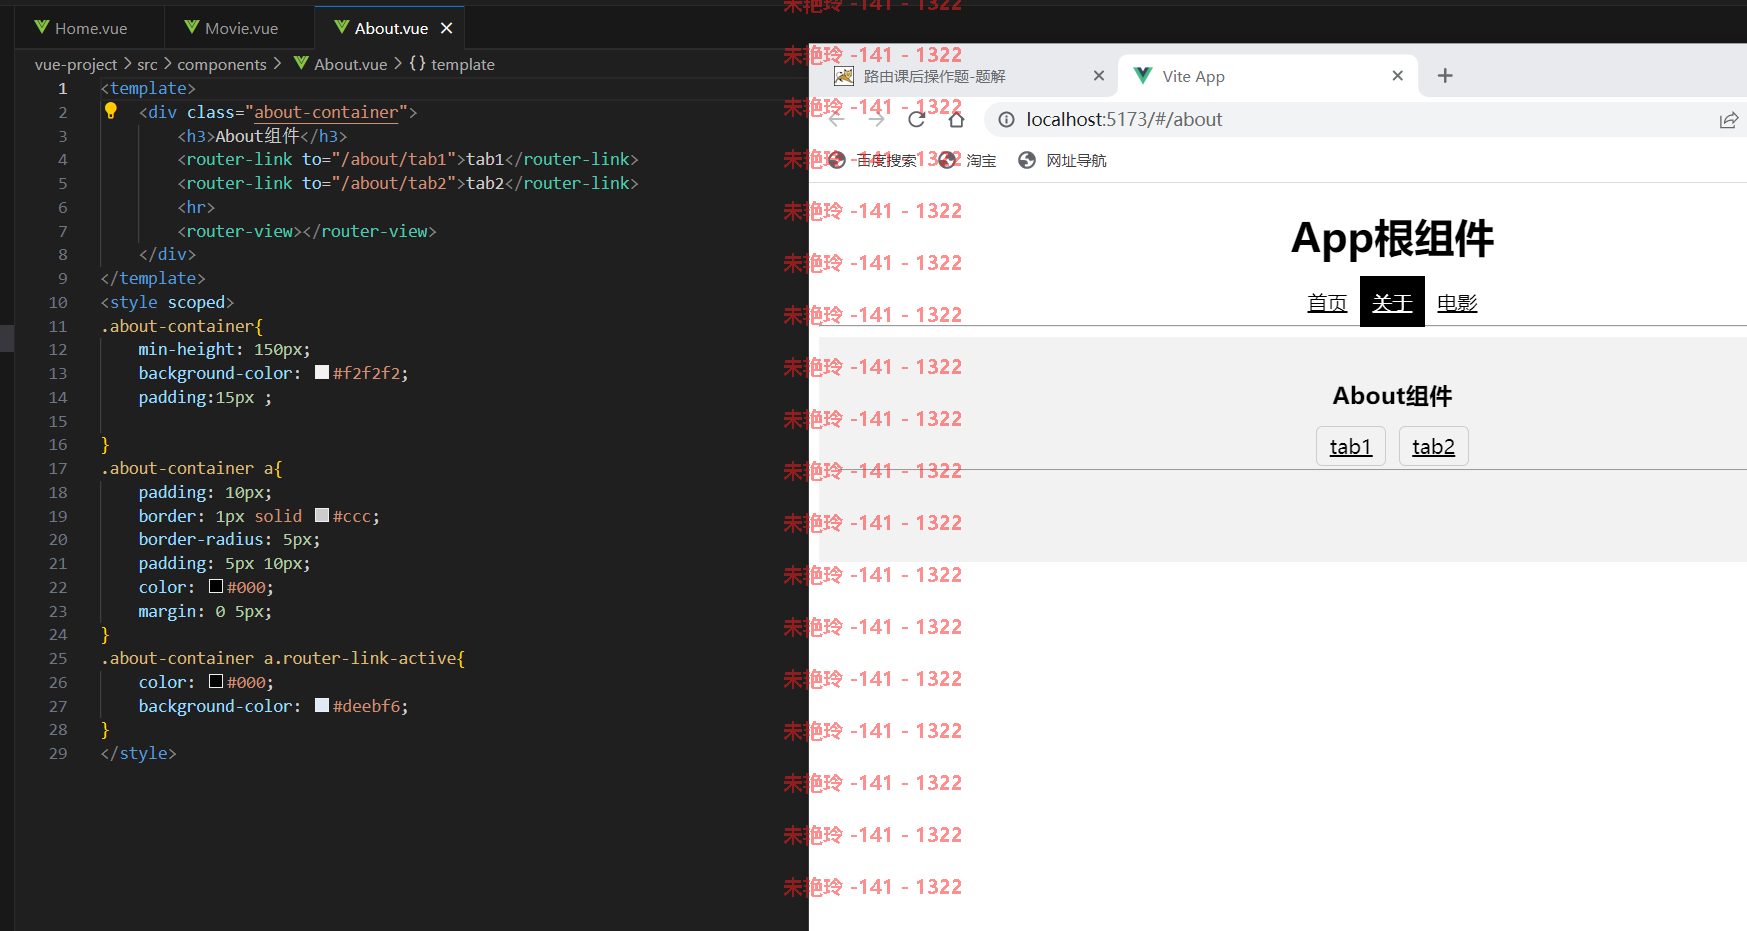Open the 网址导航 bookmark
This screenshot has width=1747, height=931.
pyautogui.click(x=1063, y=160)
